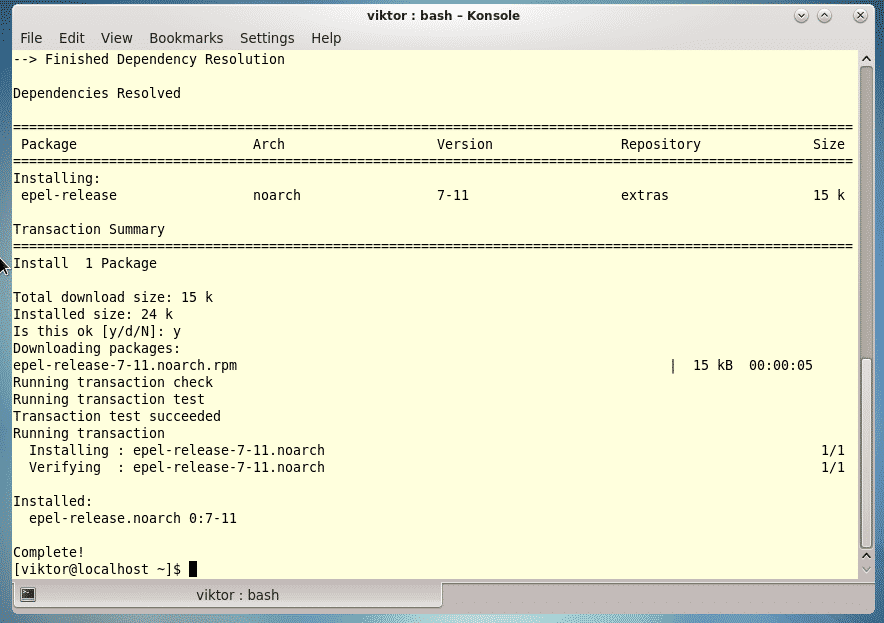Open the Bookmarks menu
This screenshot has width=884, height=623.
[x=186, y=38]
